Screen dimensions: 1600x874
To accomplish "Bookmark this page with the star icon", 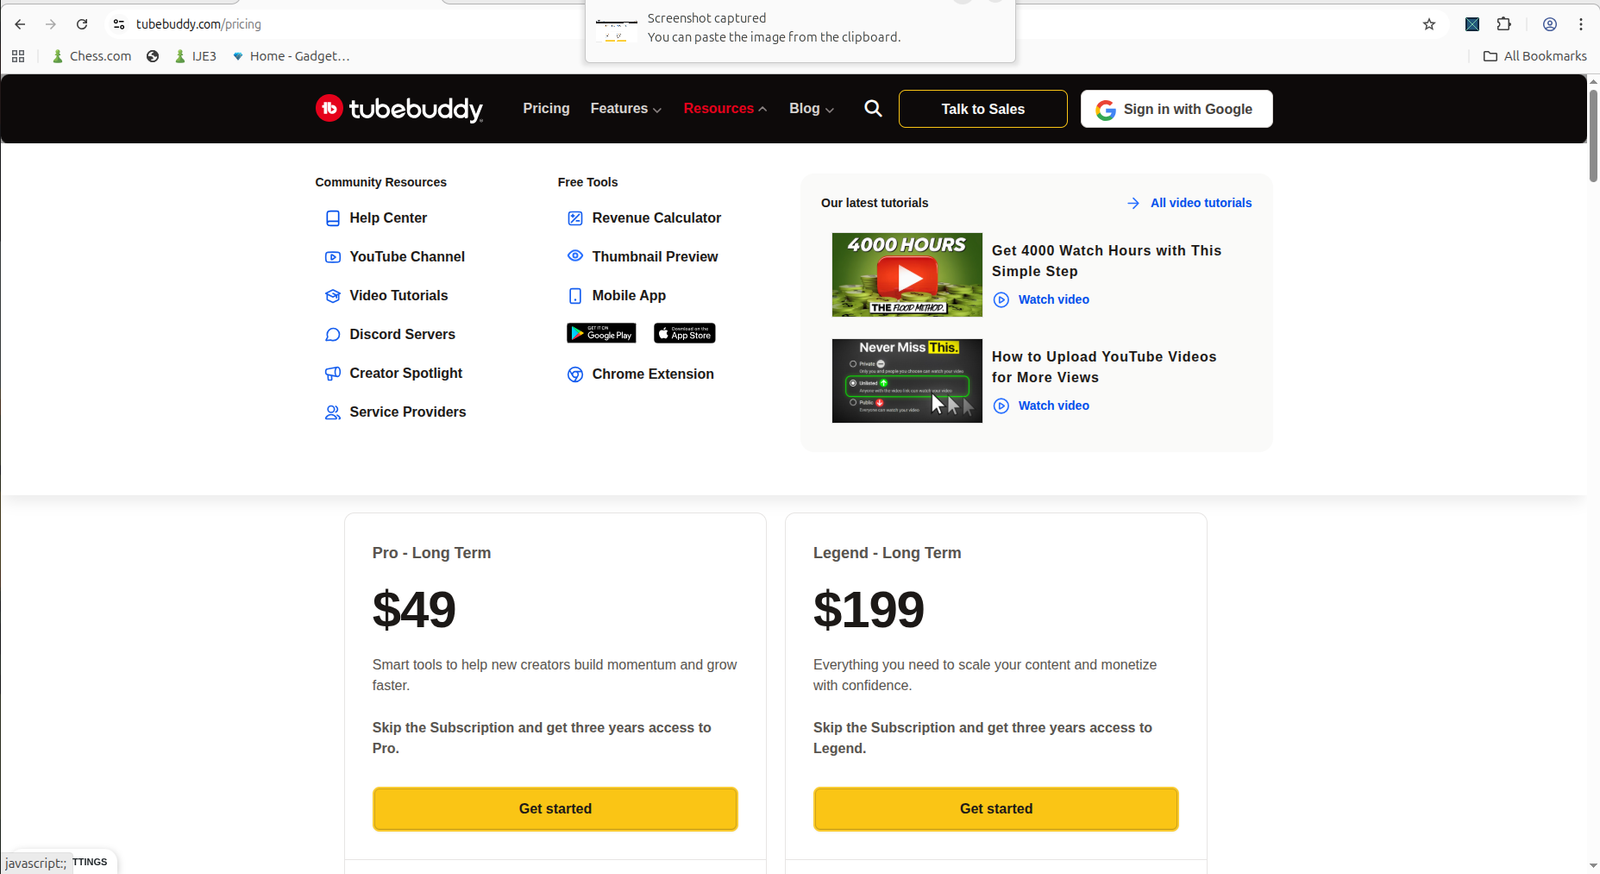I will tap(1429, 24).
